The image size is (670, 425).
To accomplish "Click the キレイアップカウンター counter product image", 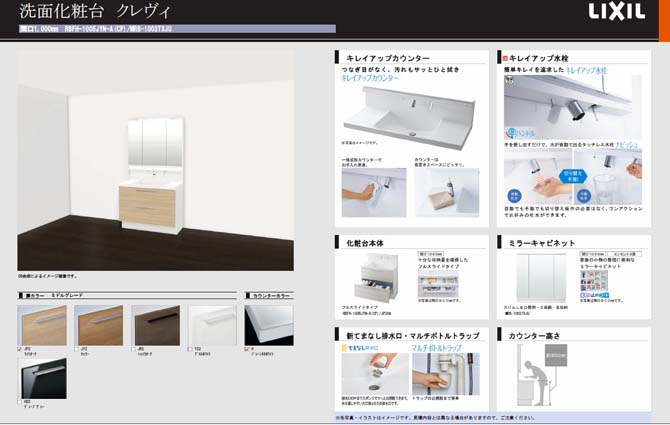I will (410, 117).
